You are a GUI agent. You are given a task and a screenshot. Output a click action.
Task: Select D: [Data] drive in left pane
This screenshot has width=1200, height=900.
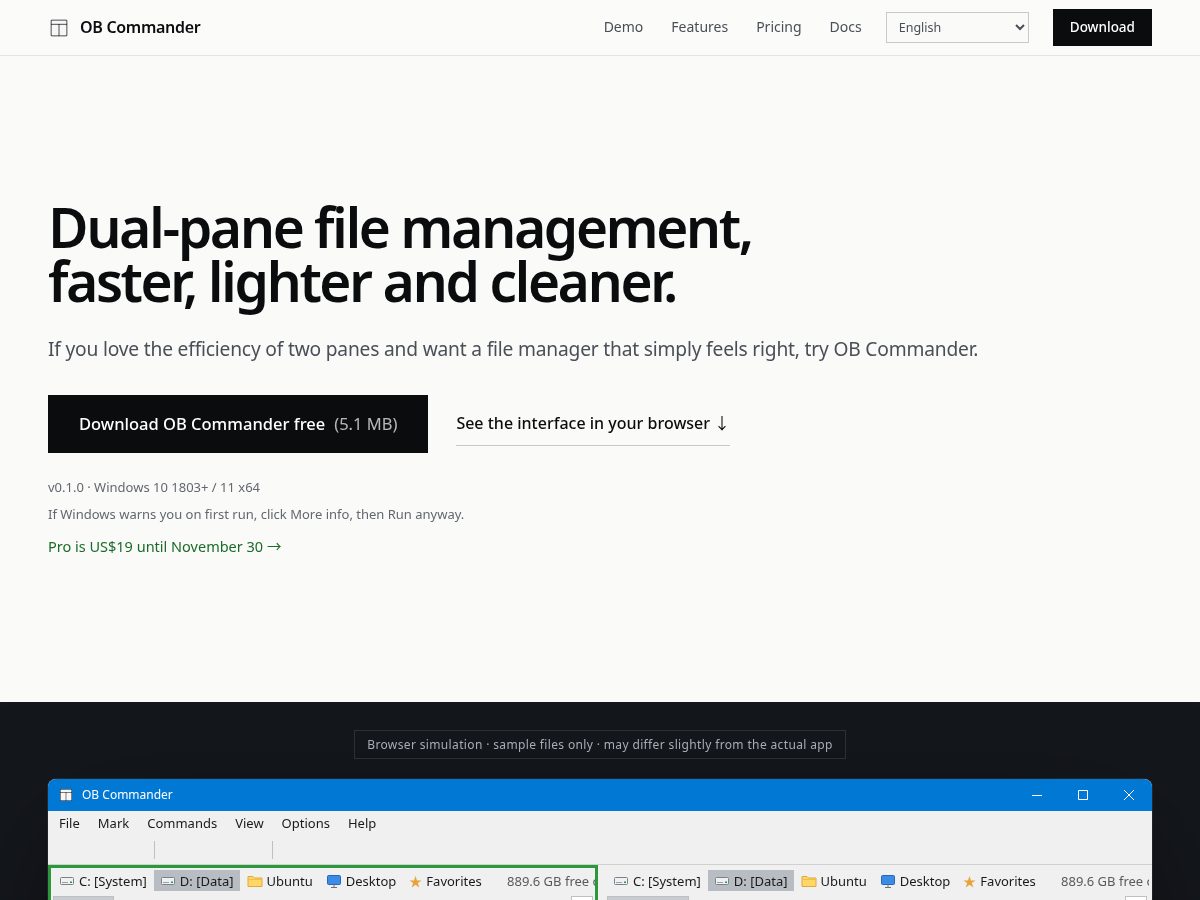point(197,881)
